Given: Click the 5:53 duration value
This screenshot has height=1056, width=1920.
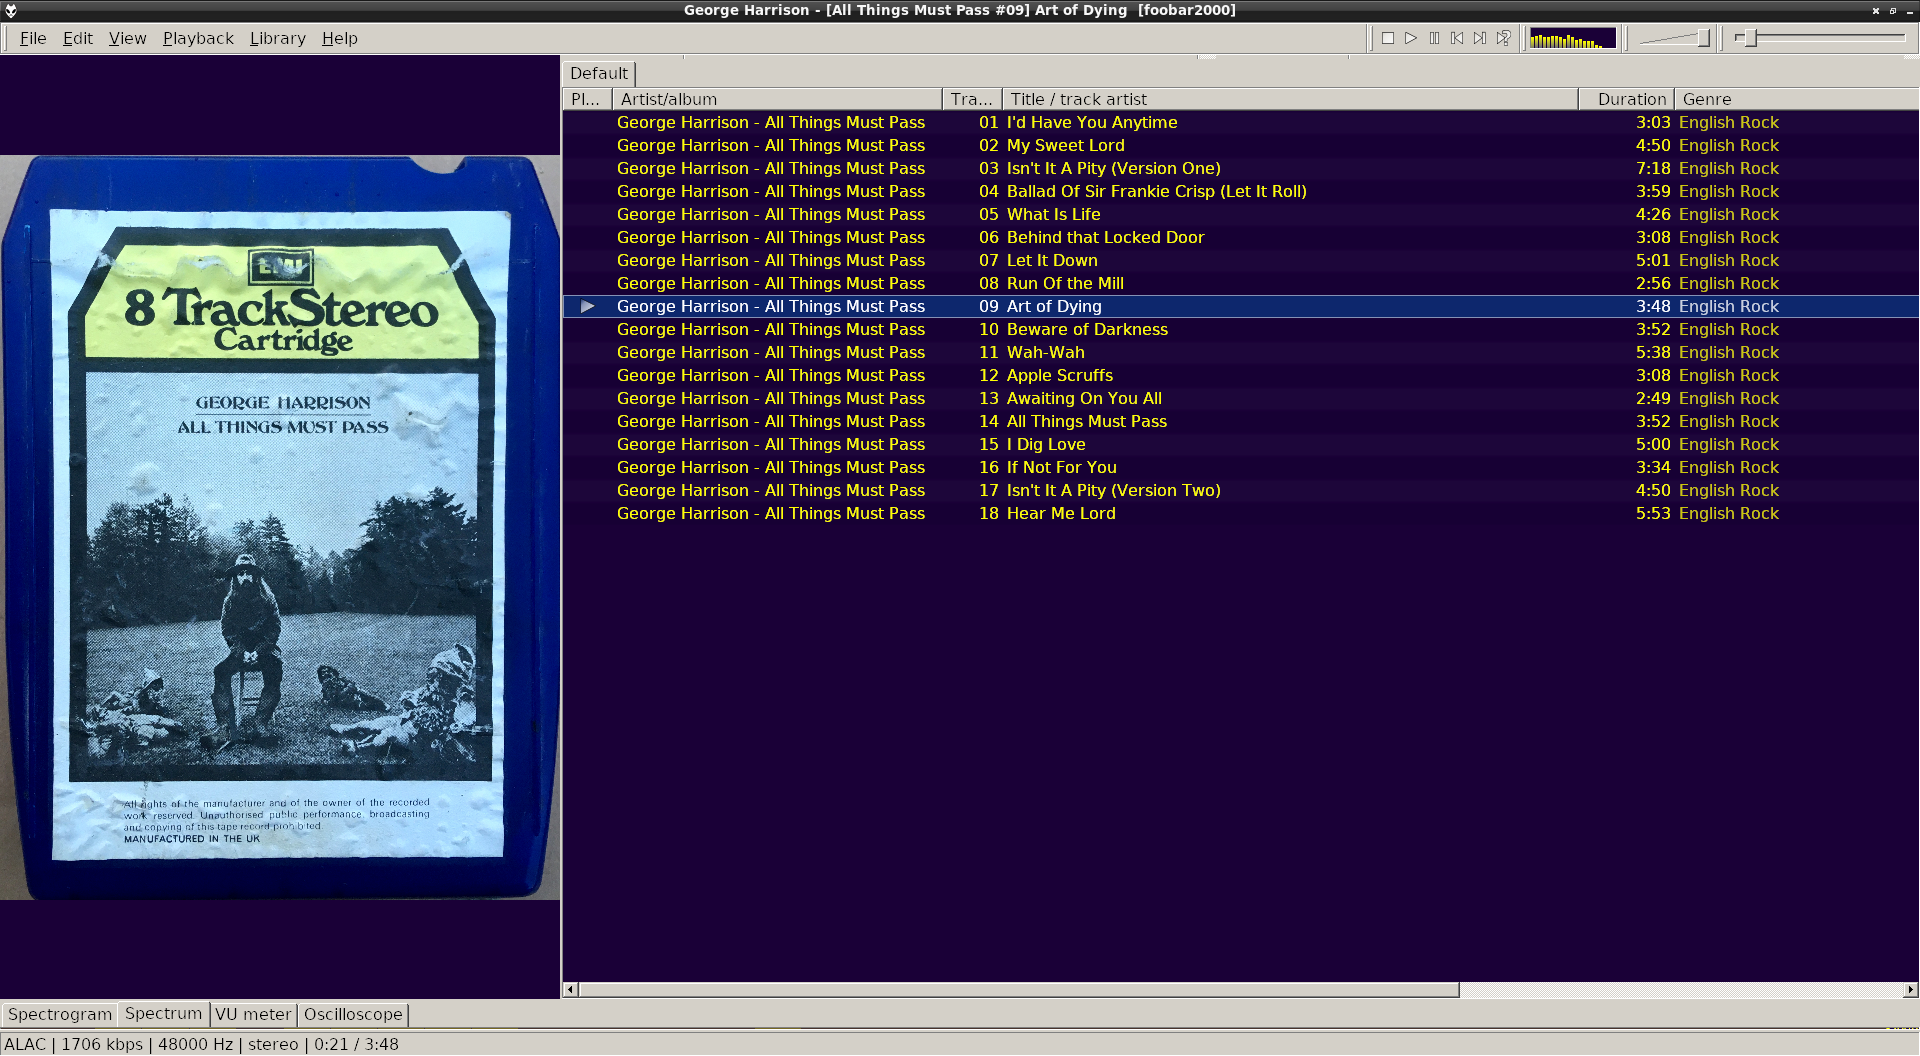Looking at the screenshot, I should point(1653,513).
